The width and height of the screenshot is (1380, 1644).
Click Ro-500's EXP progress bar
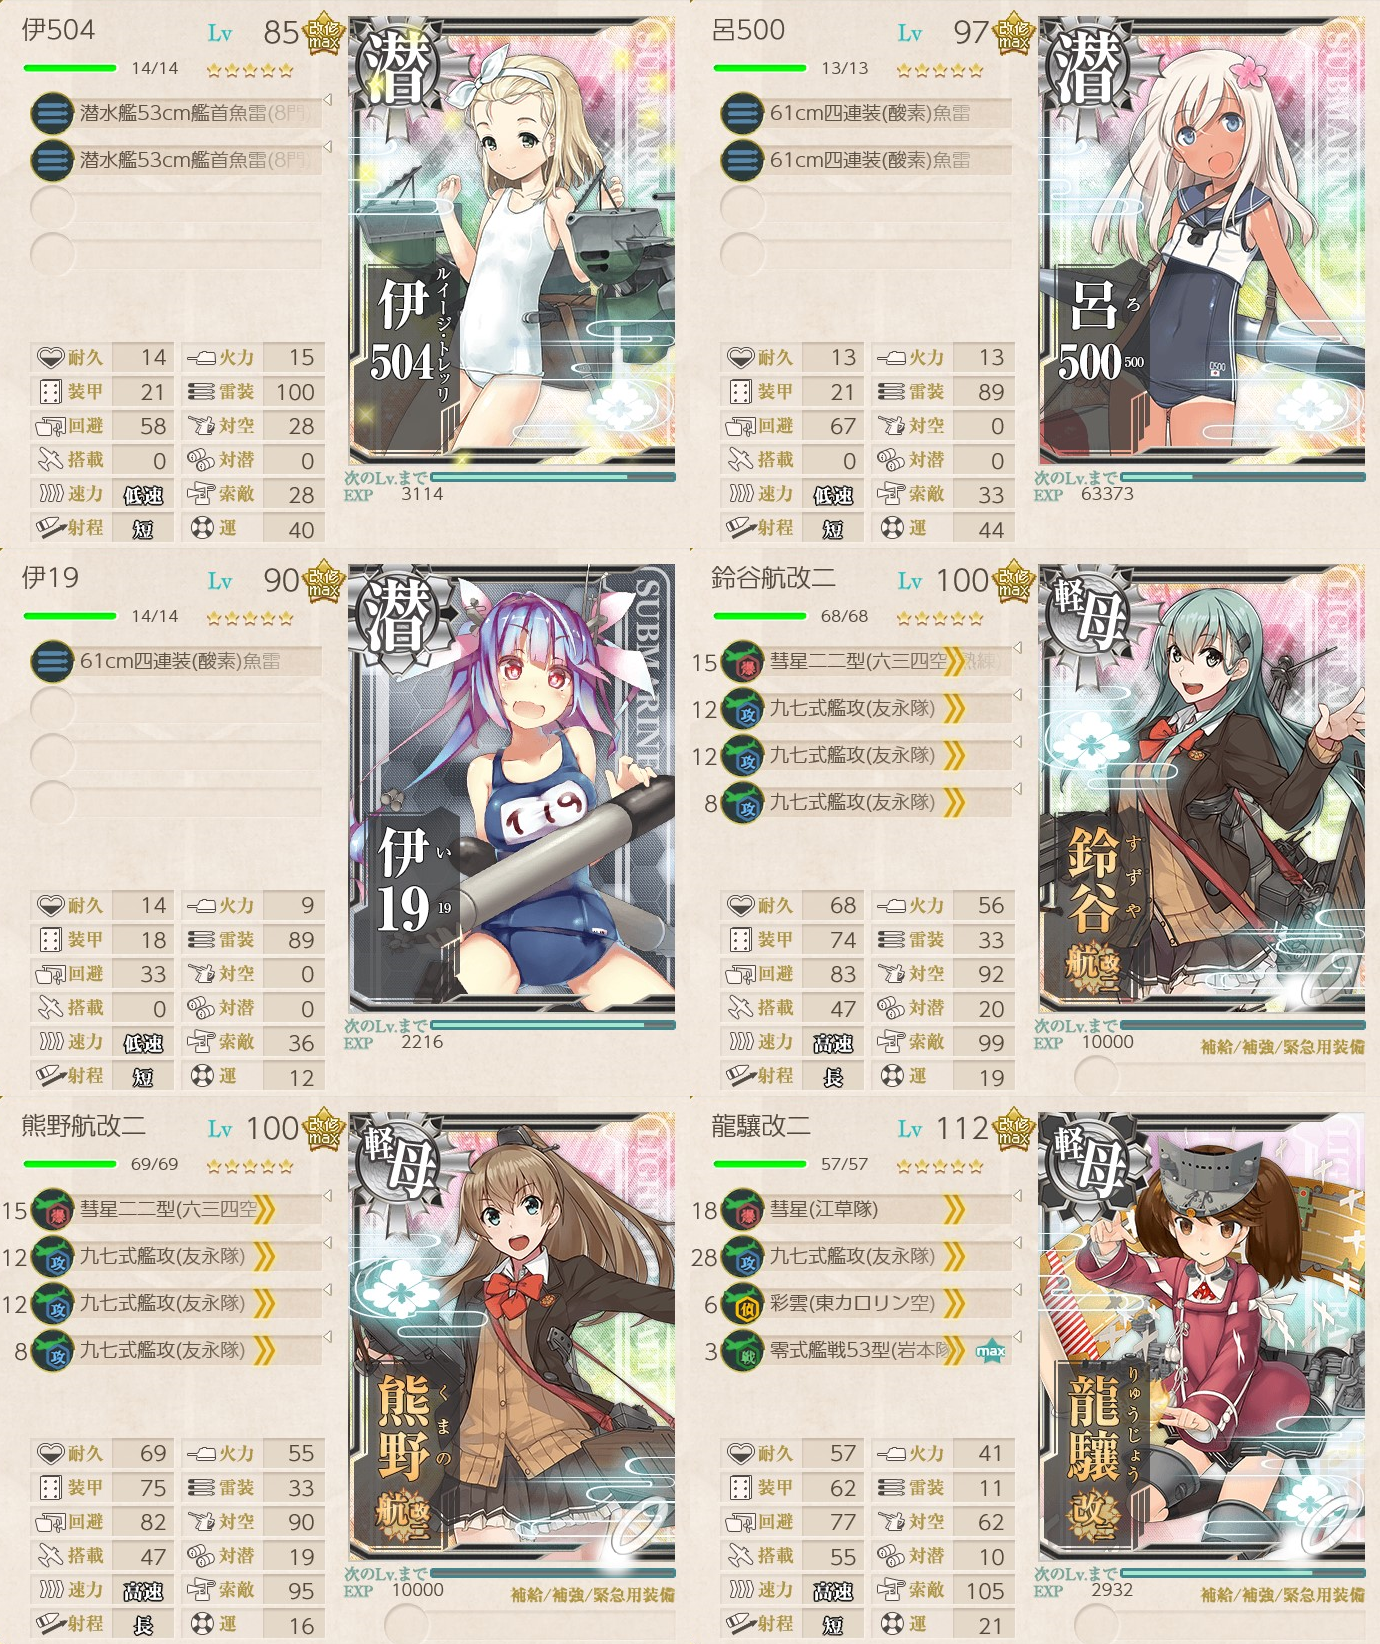coord(1243,477)
